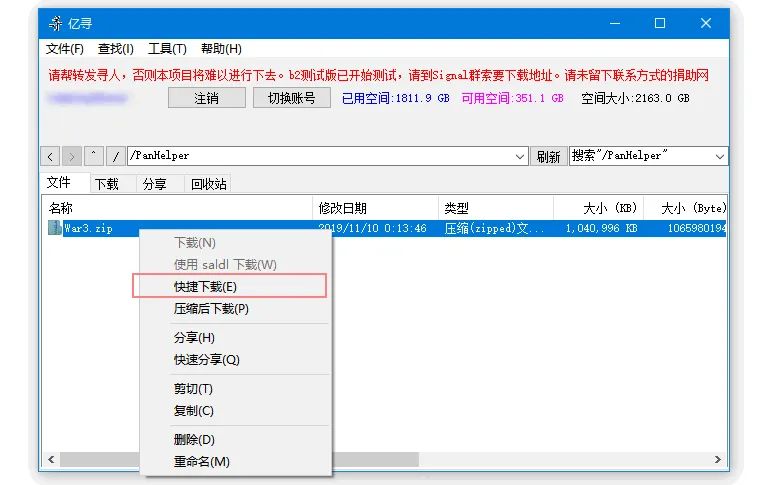The image size is (771, 485).
Task: Sort by 类型 column header
Action: click(x=496, y=208)
